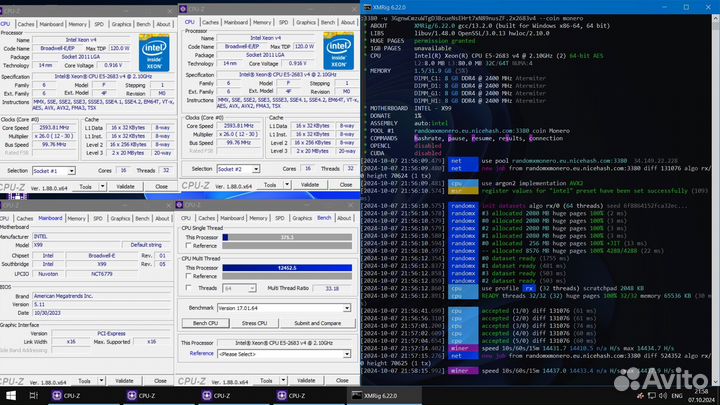The height and width of the screenshot is (405, 720).
Task: Start the Stress CPU test
Action: point(254,323)
